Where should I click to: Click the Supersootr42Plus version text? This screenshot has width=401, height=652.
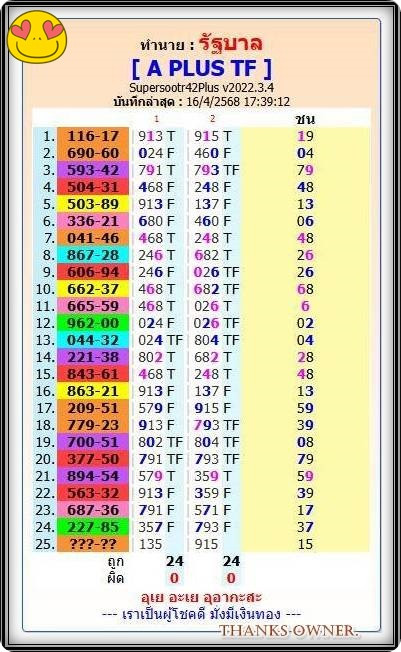(201, 88)
